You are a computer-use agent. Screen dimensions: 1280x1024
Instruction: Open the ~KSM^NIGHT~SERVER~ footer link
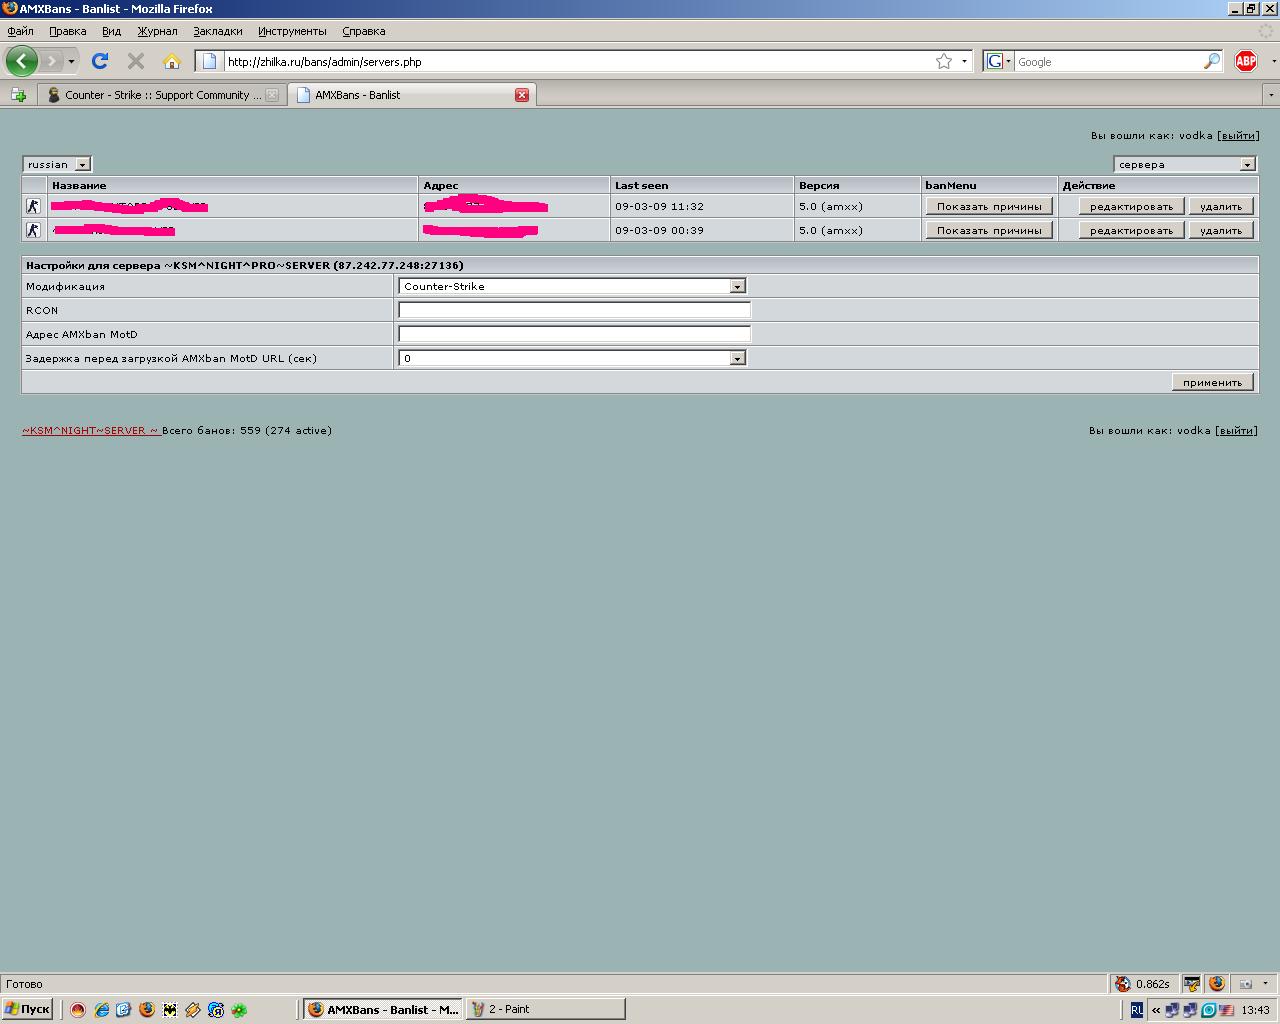91,430
